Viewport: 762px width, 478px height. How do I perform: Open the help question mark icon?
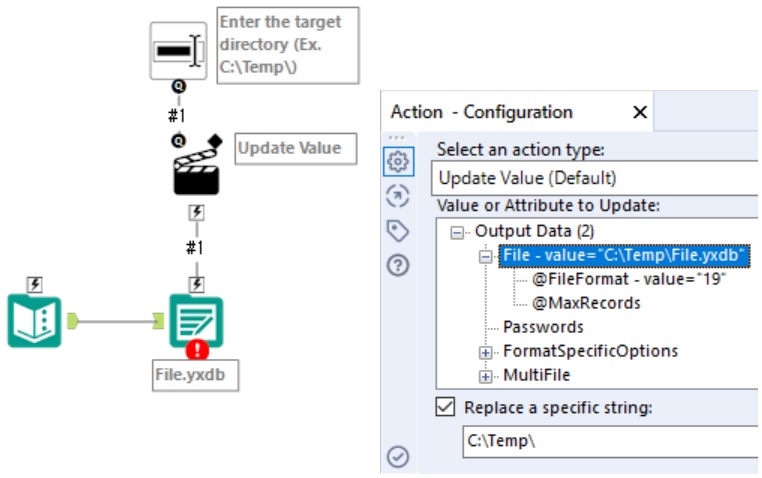pyautogui.click(x=398, y=266)
